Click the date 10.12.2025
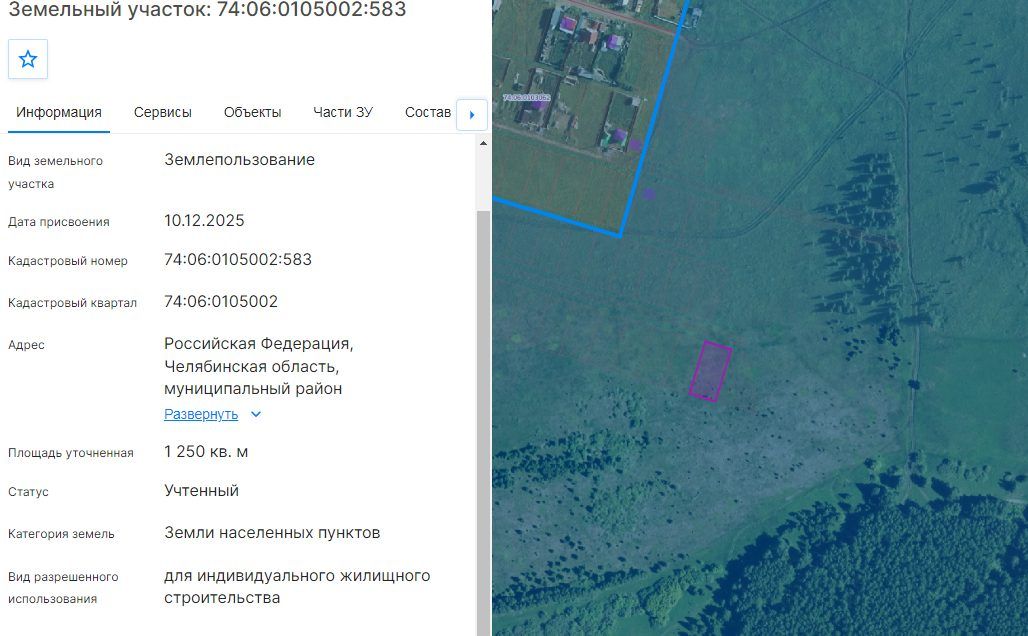 (x=204, y=220)
